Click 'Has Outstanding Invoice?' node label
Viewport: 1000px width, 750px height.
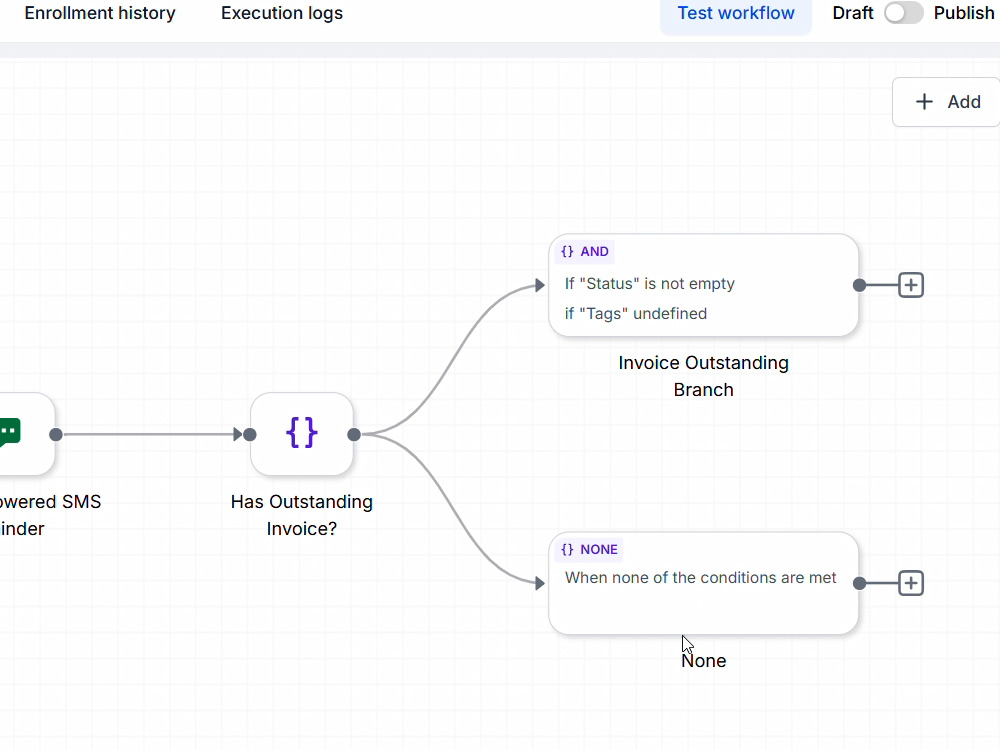tap(302, 515)
